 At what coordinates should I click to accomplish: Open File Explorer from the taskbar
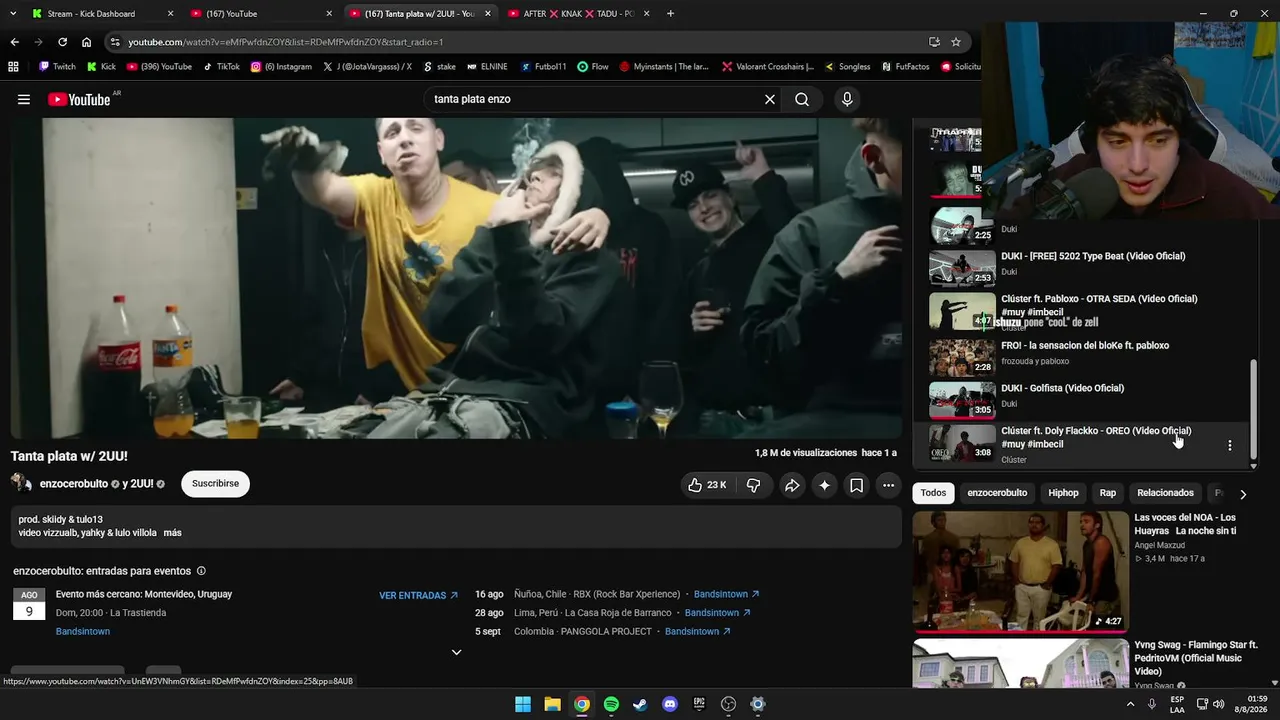click(x=552, y=704)
